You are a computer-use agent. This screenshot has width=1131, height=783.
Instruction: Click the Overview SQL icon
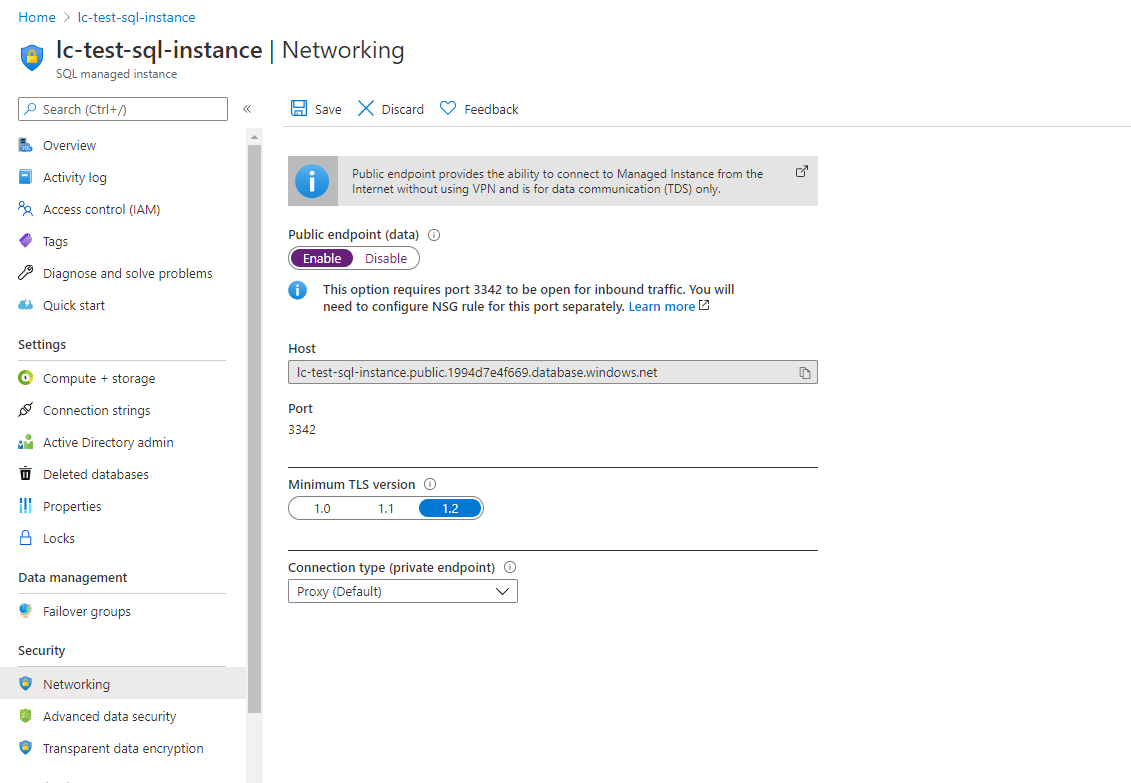point(25,145)
